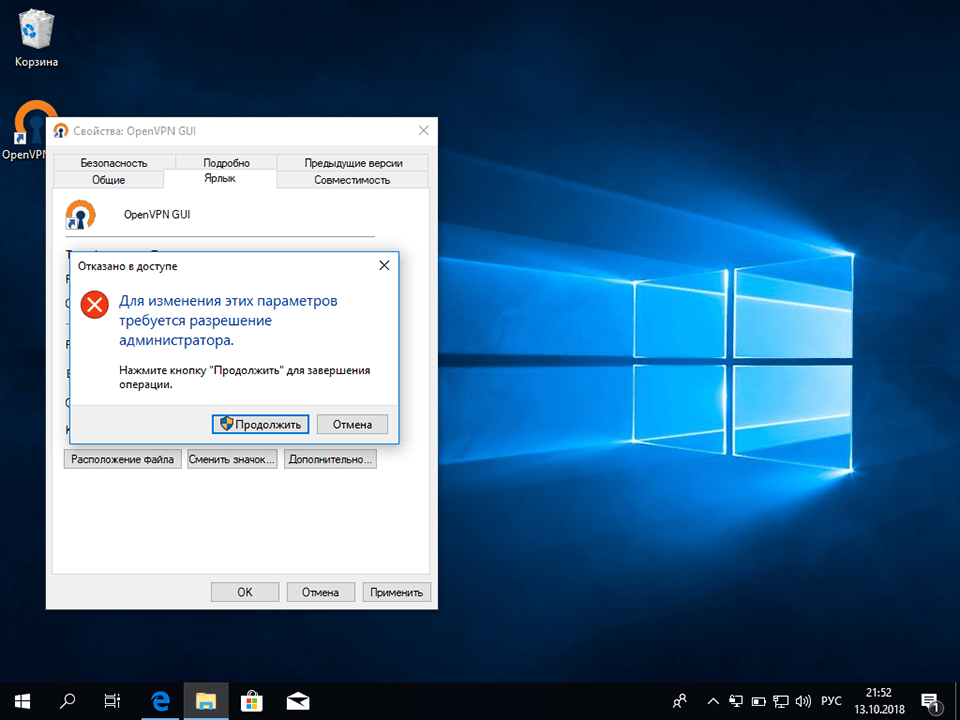Switch to the Совместимость tab
This screenshot has width=960, height=720.
(352, 180)
